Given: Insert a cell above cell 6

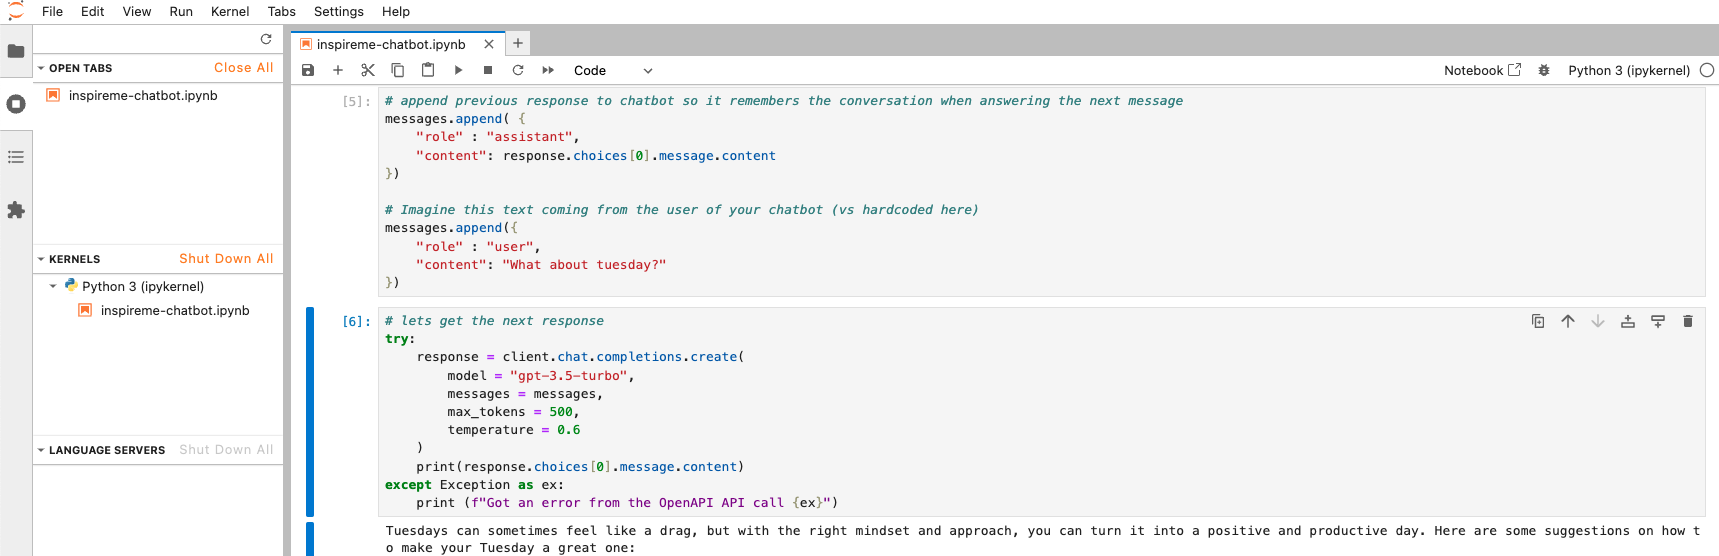Looking at the screenshot, I should 1628,321.
